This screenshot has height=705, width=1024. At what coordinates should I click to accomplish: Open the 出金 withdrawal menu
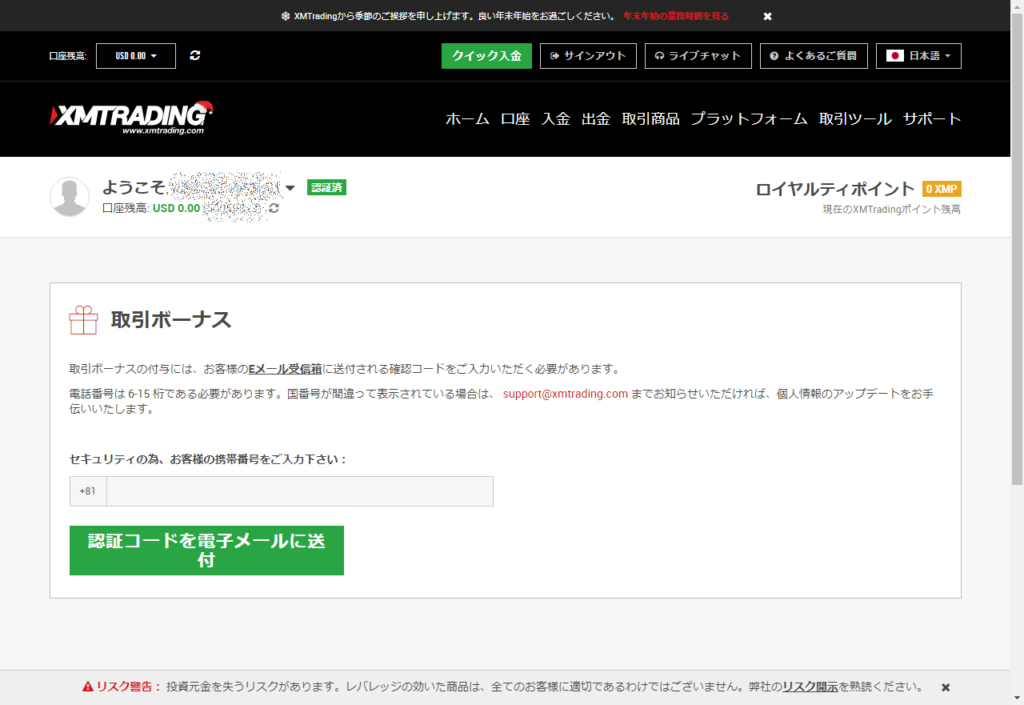coord(596,119)
